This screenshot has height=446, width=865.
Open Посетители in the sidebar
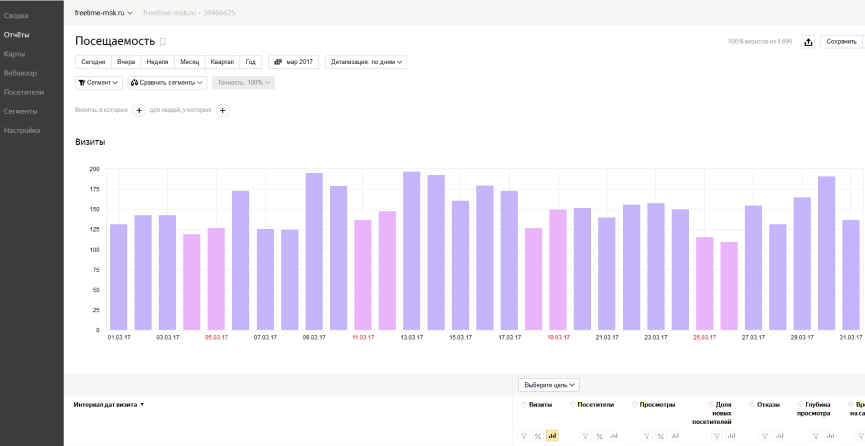click(x=24, y=92)
